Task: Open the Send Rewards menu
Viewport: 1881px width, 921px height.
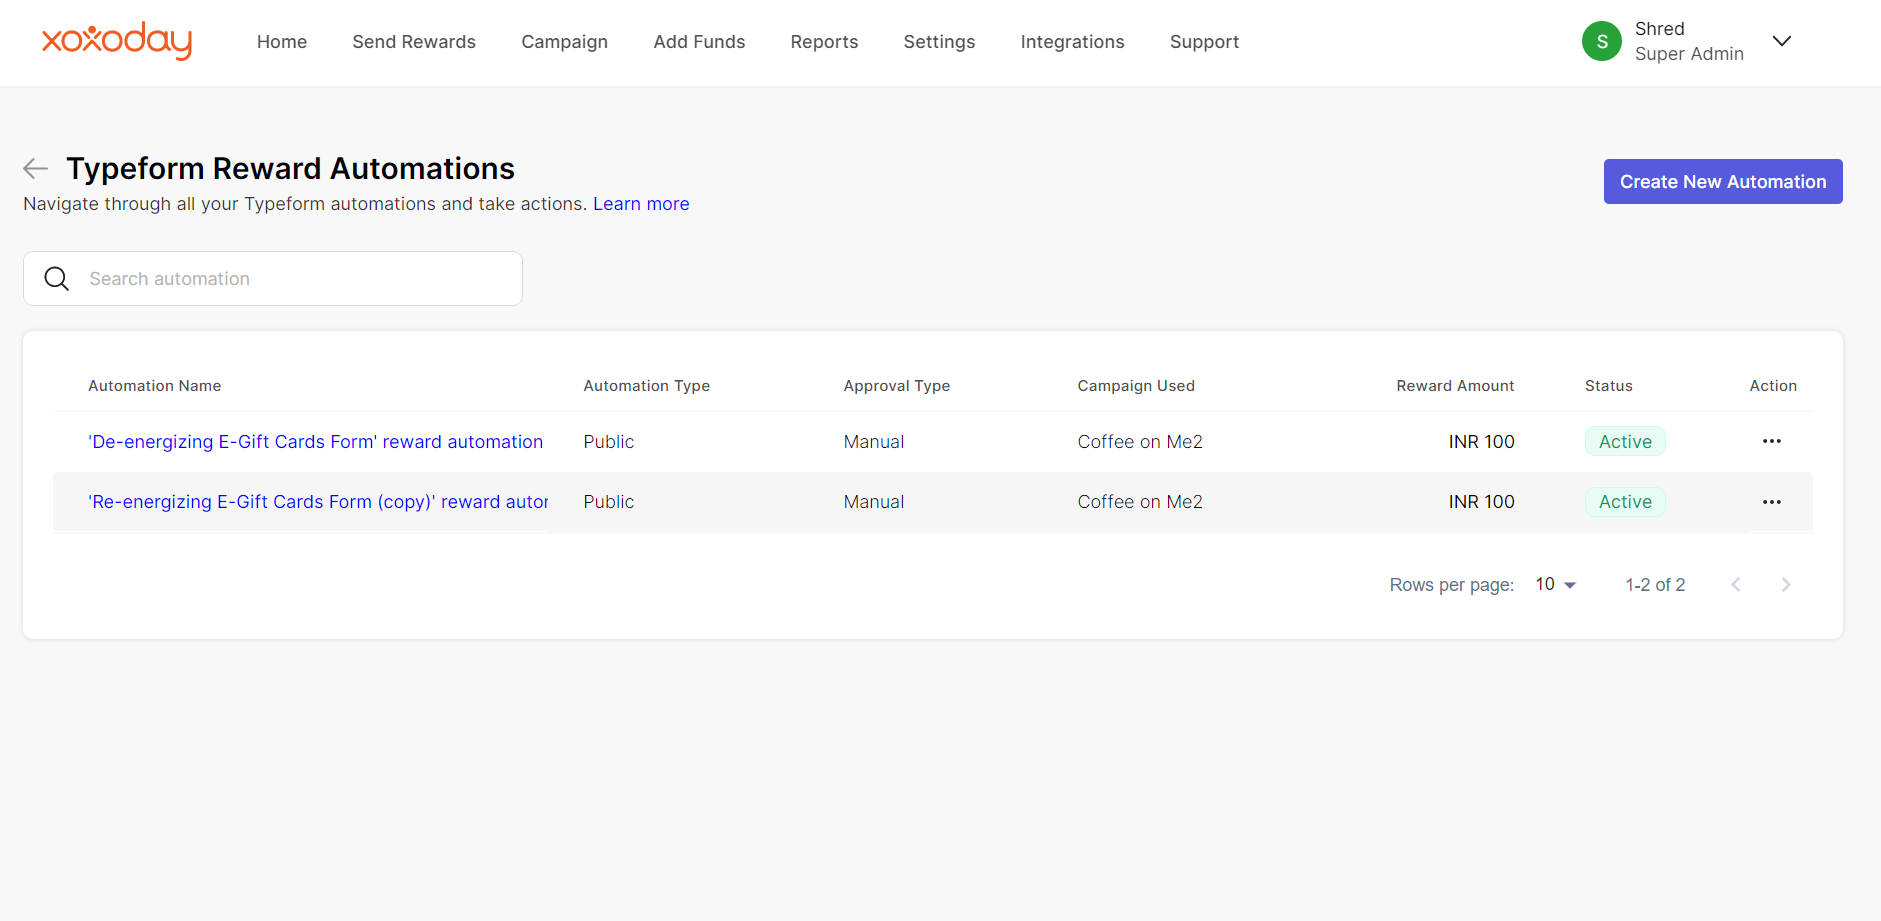Action: (x=414, y=42)
